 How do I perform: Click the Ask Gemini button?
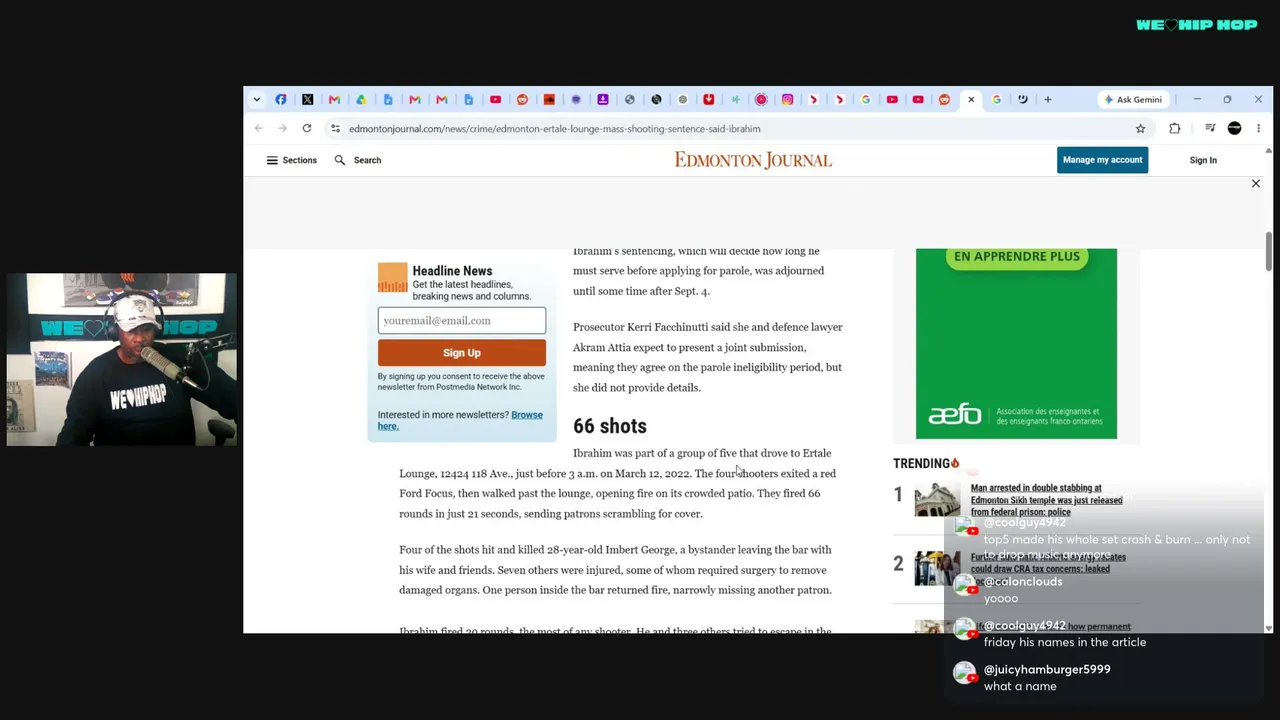pos(1133,100)
